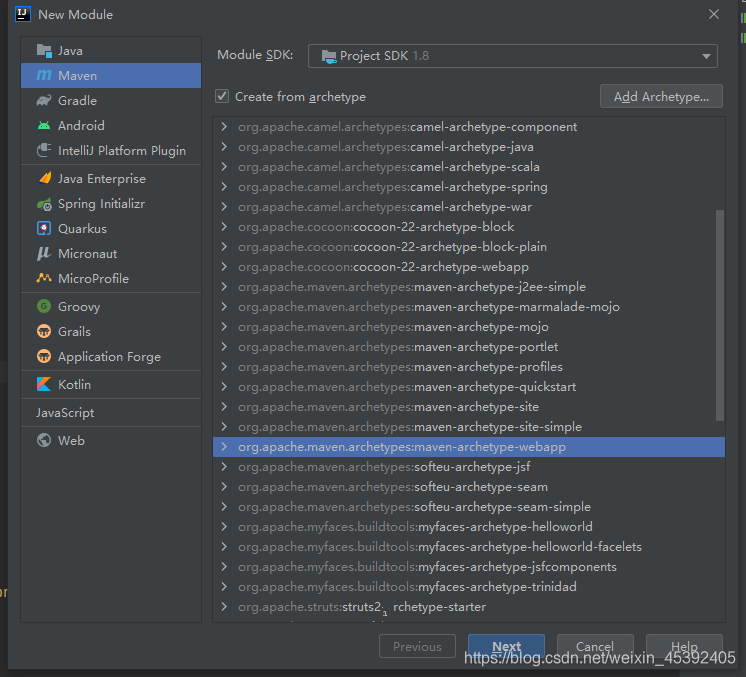Click the Web globe icon
The width and height of the screenshot is (746, 677).
coord(44,440)
